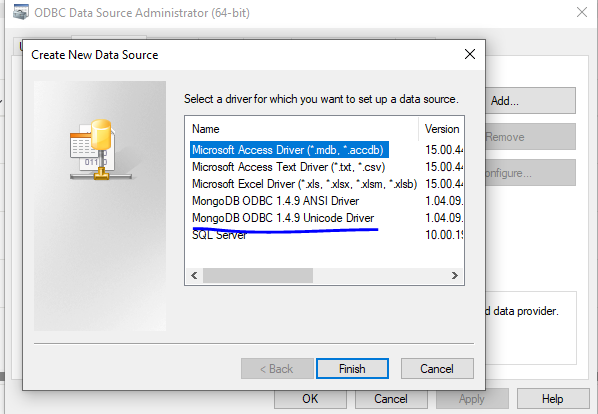Click the left scroll arrow of driver list
This screenshot has height=414, width=598.
(194, 275)
